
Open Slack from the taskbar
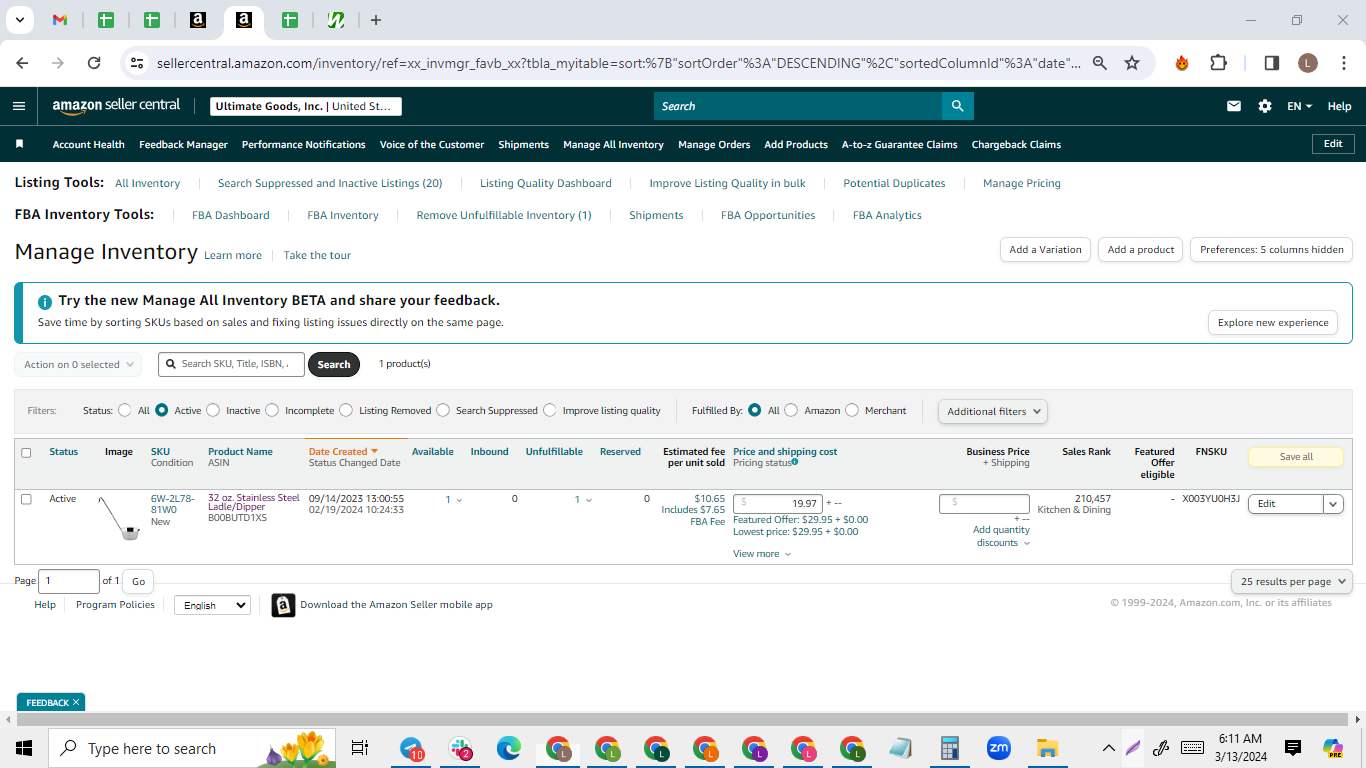pyautogui.click(x=460, y=748)
